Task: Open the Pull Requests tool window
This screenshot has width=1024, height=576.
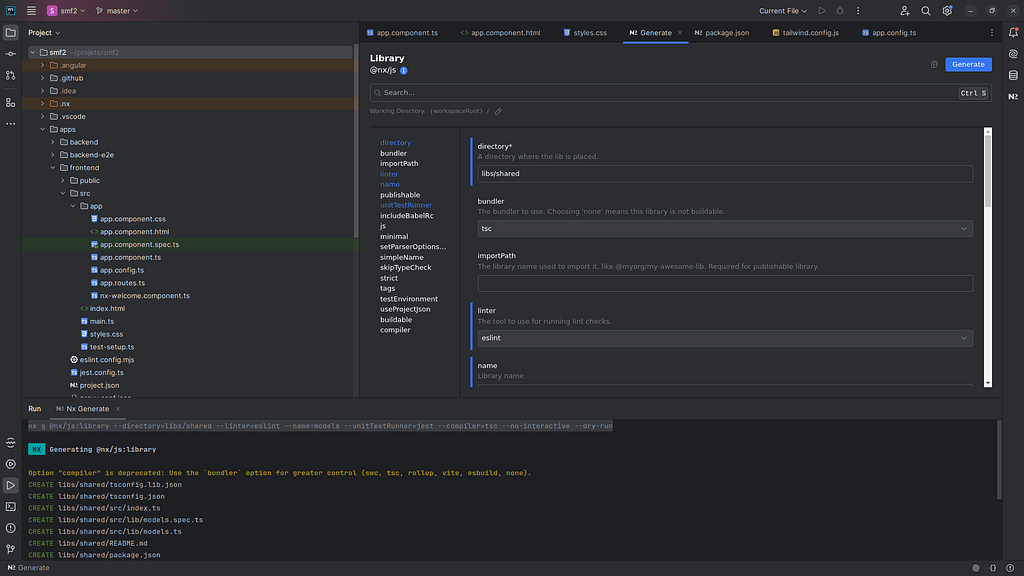Action: [10, 76]
